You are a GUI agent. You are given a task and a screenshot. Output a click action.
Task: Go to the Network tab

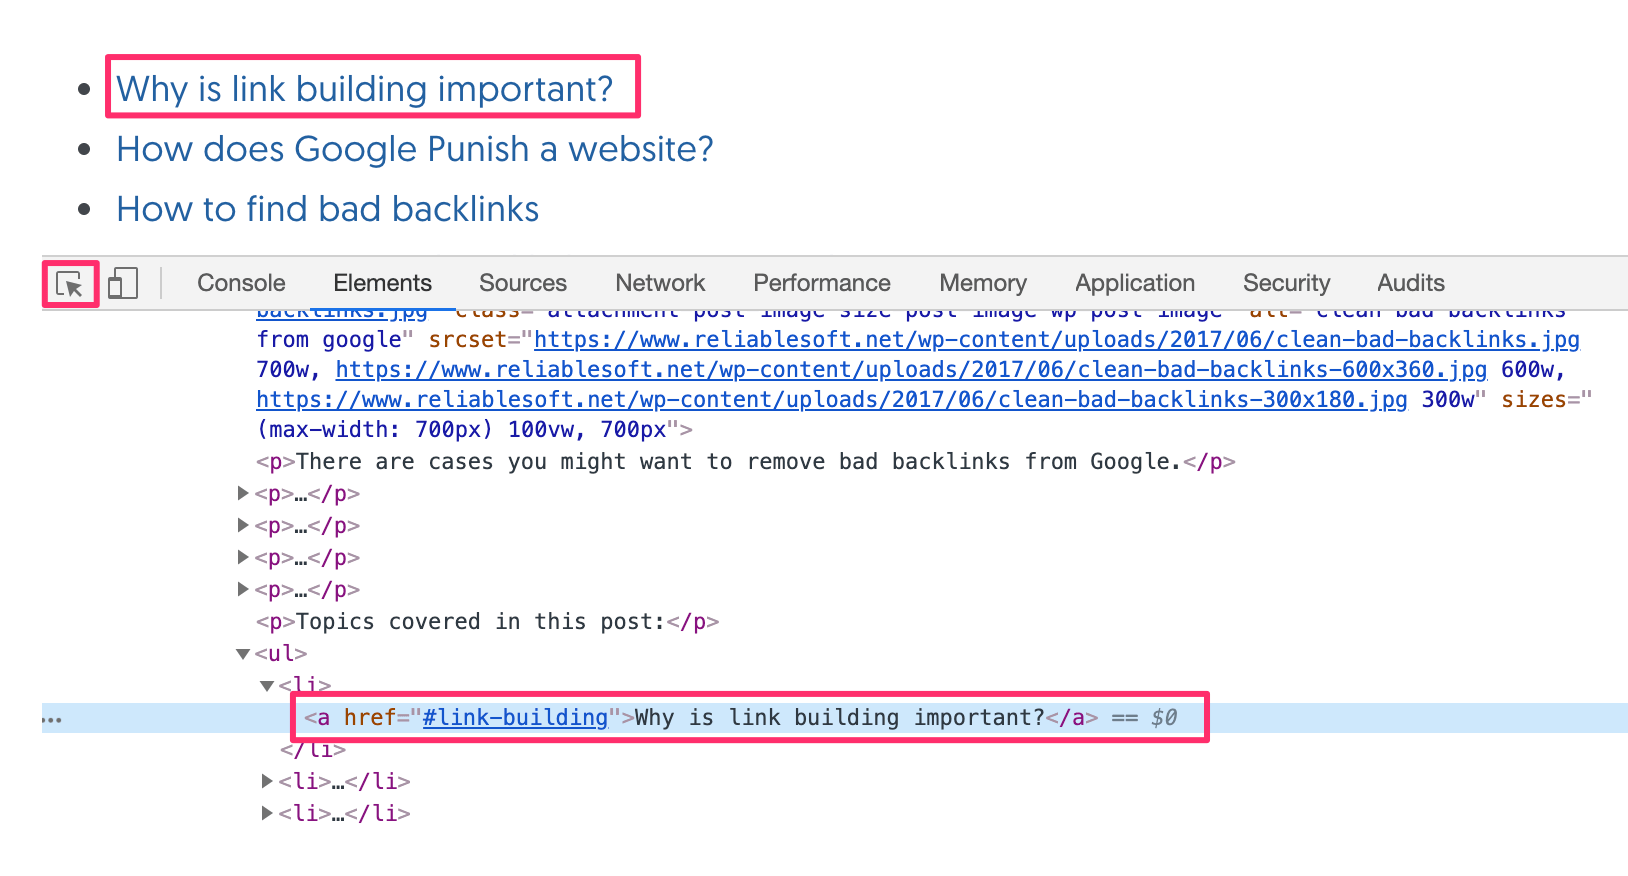[660, 283]
